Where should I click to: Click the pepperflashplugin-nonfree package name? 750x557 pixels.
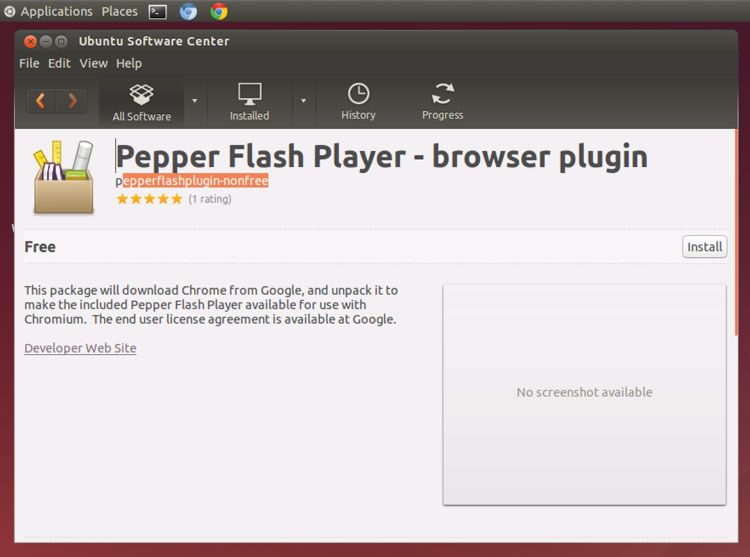192,181
